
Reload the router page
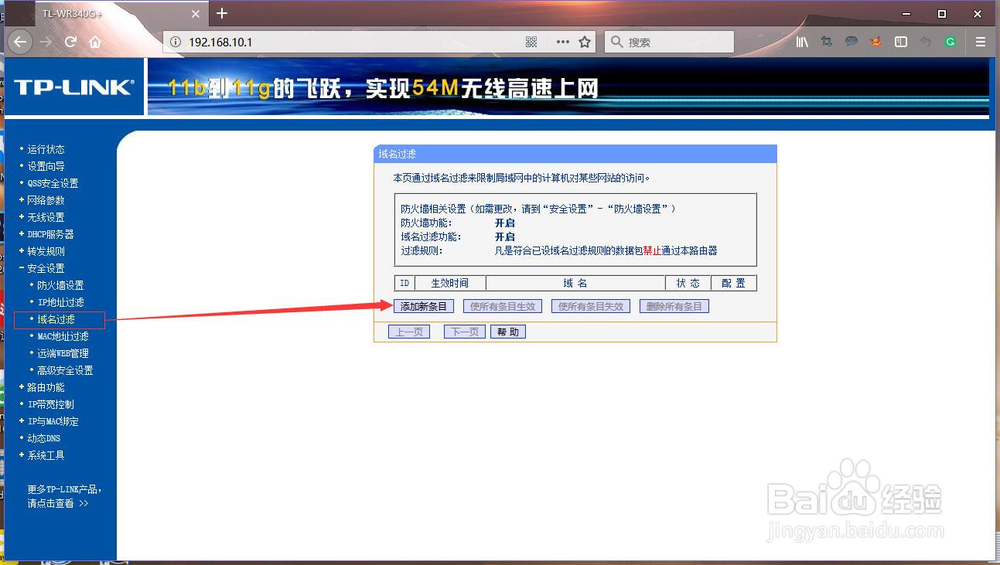(x=70, y=42)
